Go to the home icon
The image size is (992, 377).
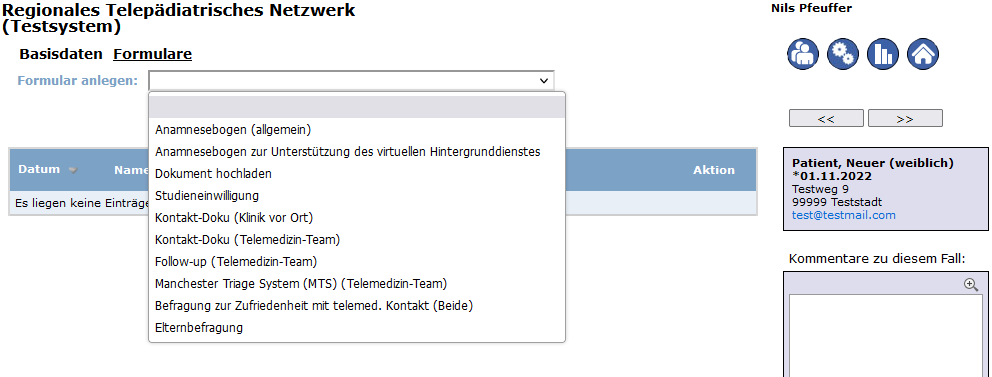pyautogui.click(x=922, y=53)
